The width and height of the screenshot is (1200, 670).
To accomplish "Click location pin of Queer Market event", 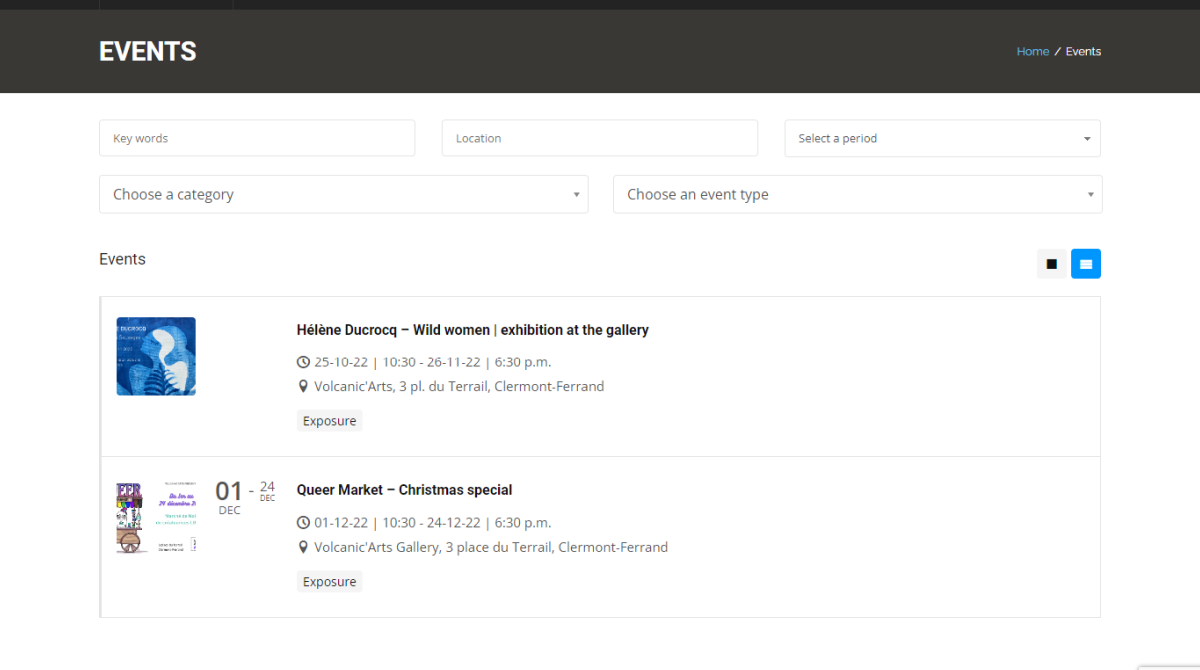I will (304, 547).
